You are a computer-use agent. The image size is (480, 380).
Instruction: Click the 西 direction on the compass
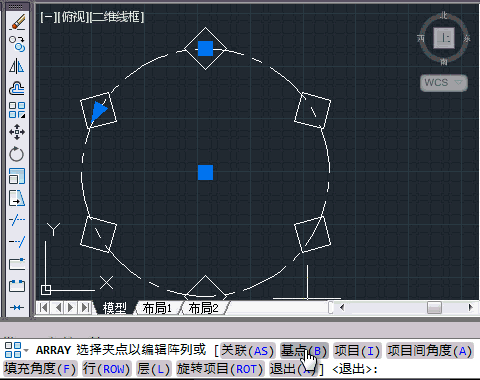point(421,38)
